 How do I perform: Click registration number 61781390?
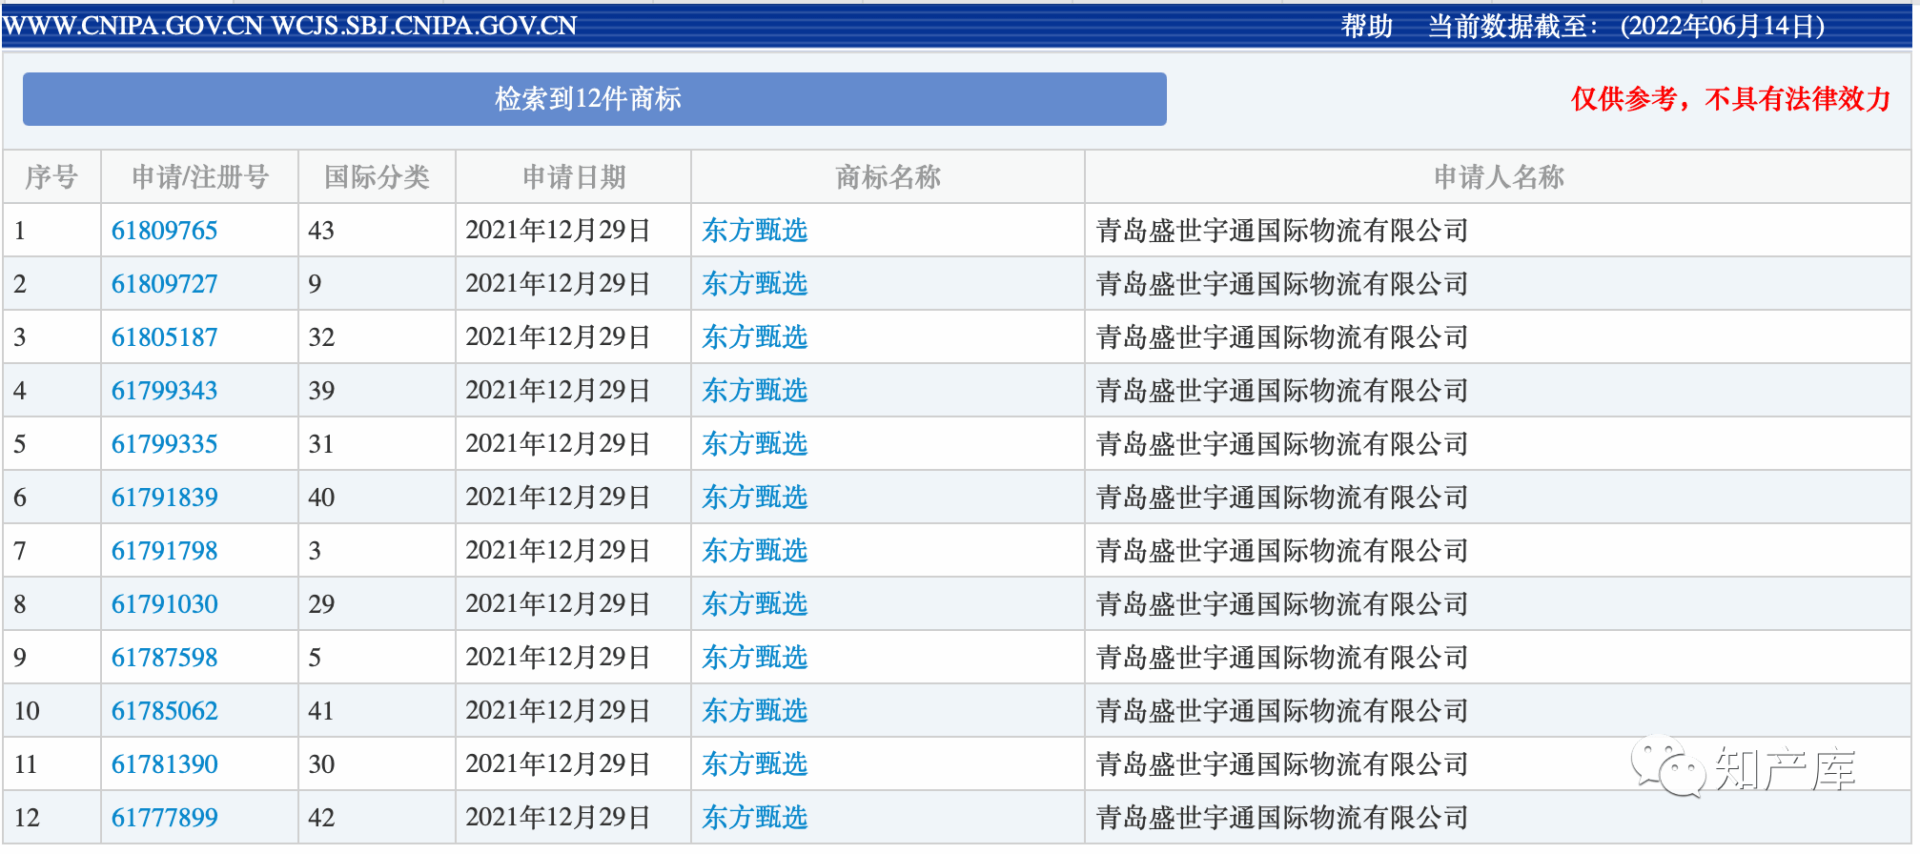164,764
